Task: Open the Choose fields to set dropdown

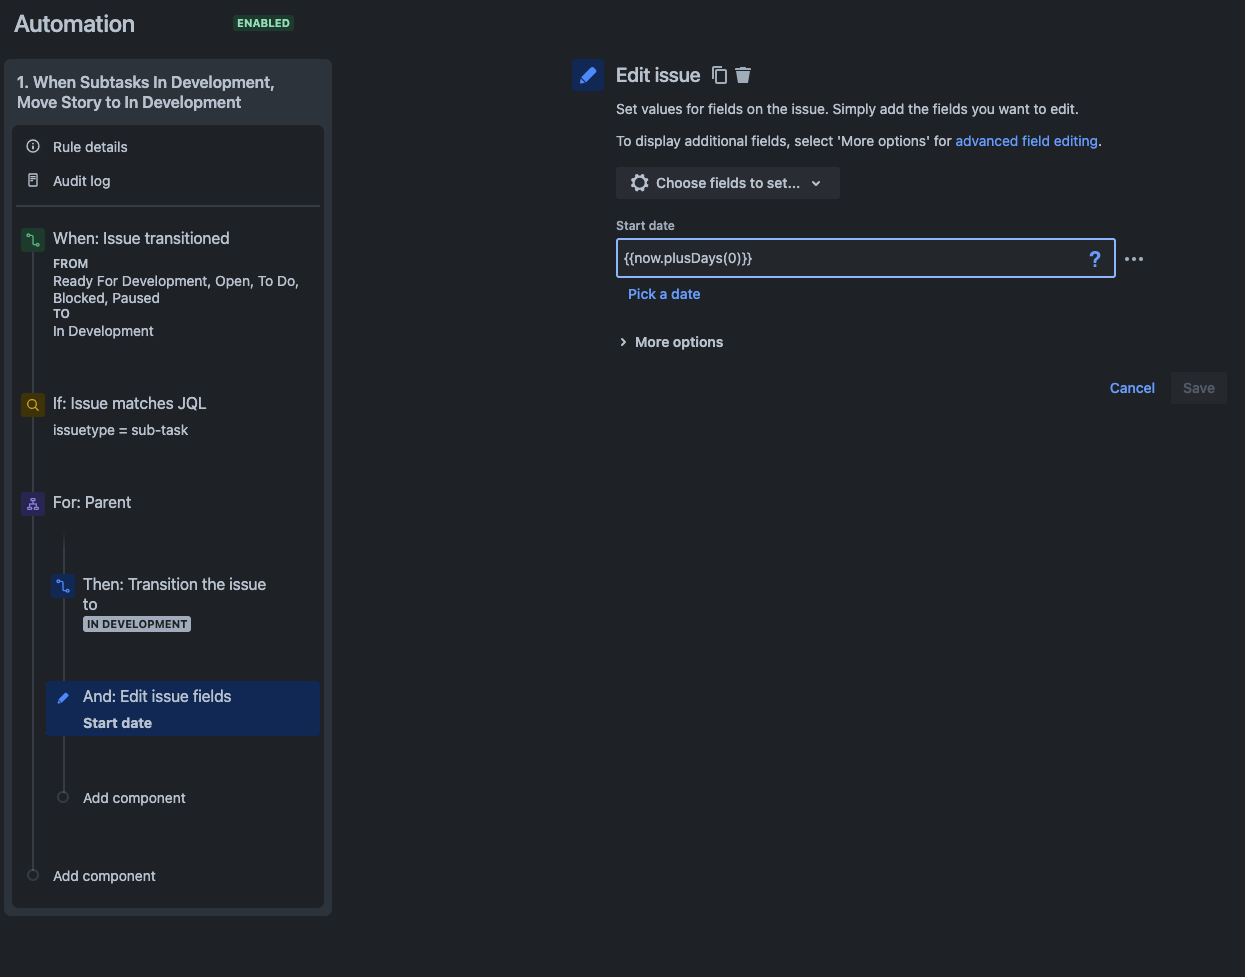Action: click(728, 183)
